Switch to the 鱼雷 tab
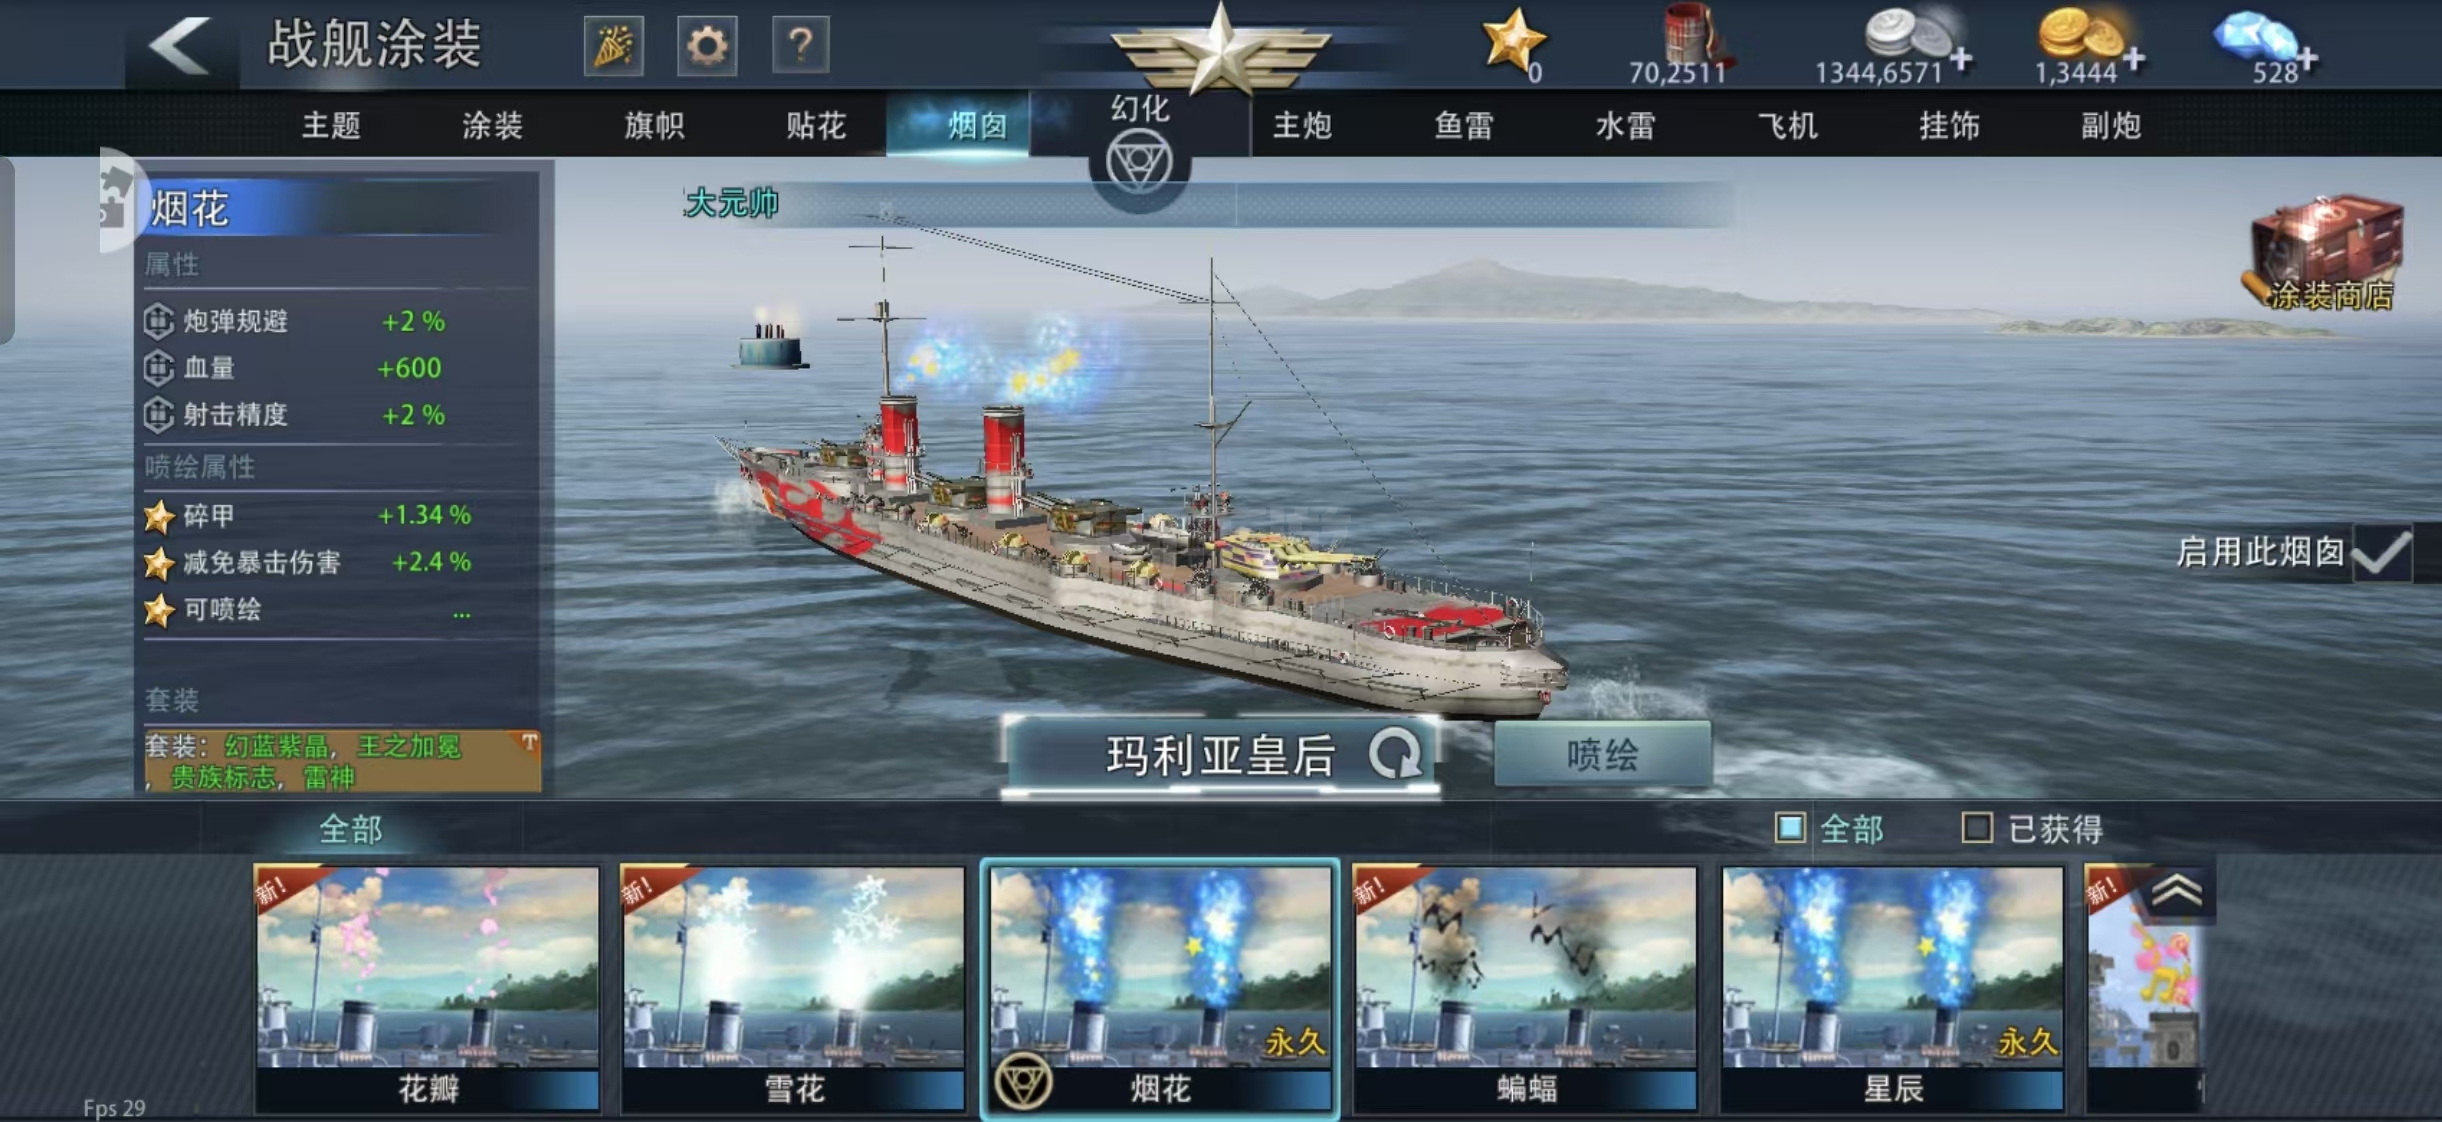This screenshot has height=1122, width=2442. tap(1464, 126)
